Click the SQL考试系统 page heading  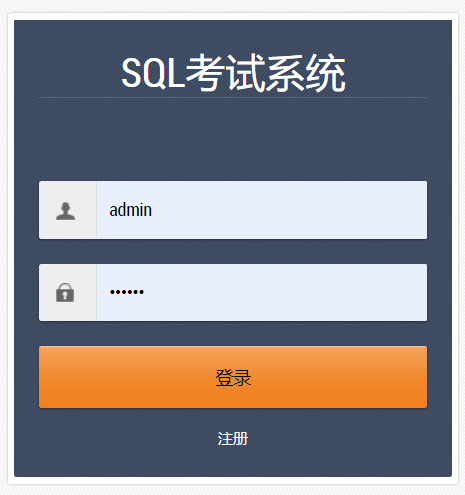(233, 73)
